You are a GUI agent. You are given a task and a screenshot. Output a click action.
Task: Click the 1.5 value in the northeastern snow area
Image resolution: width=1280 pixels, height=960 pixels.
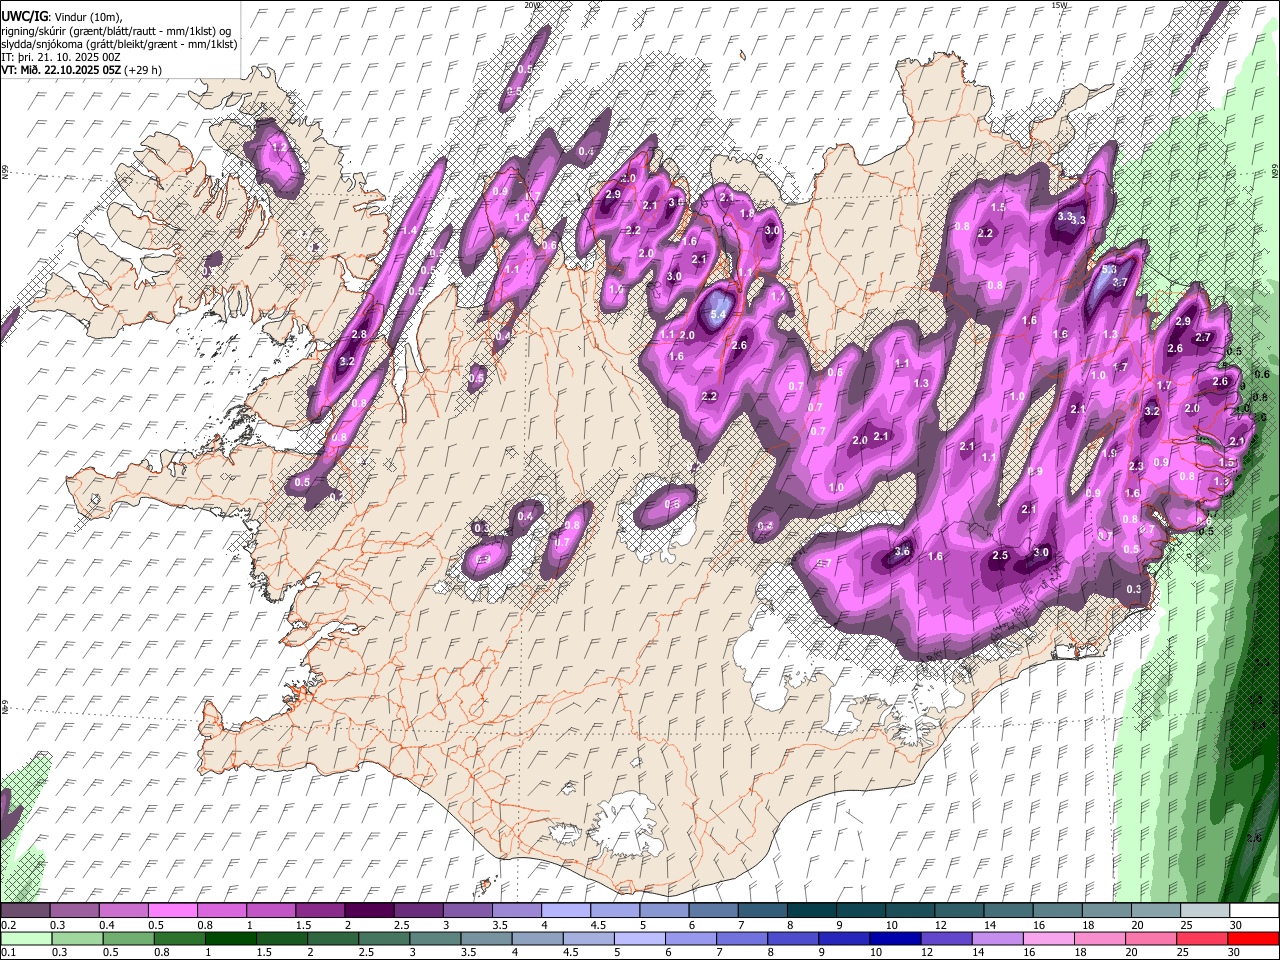997,207
